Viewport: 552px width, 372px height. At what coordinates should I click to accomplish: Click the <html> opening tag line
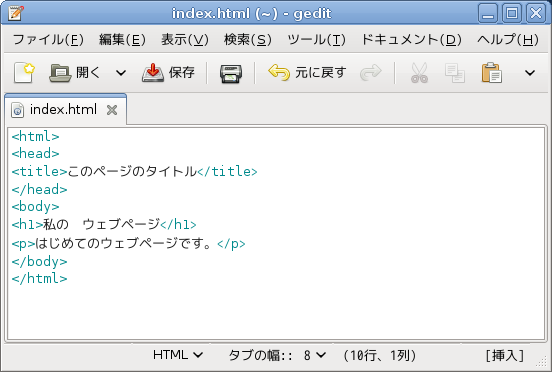click(35, 136)
